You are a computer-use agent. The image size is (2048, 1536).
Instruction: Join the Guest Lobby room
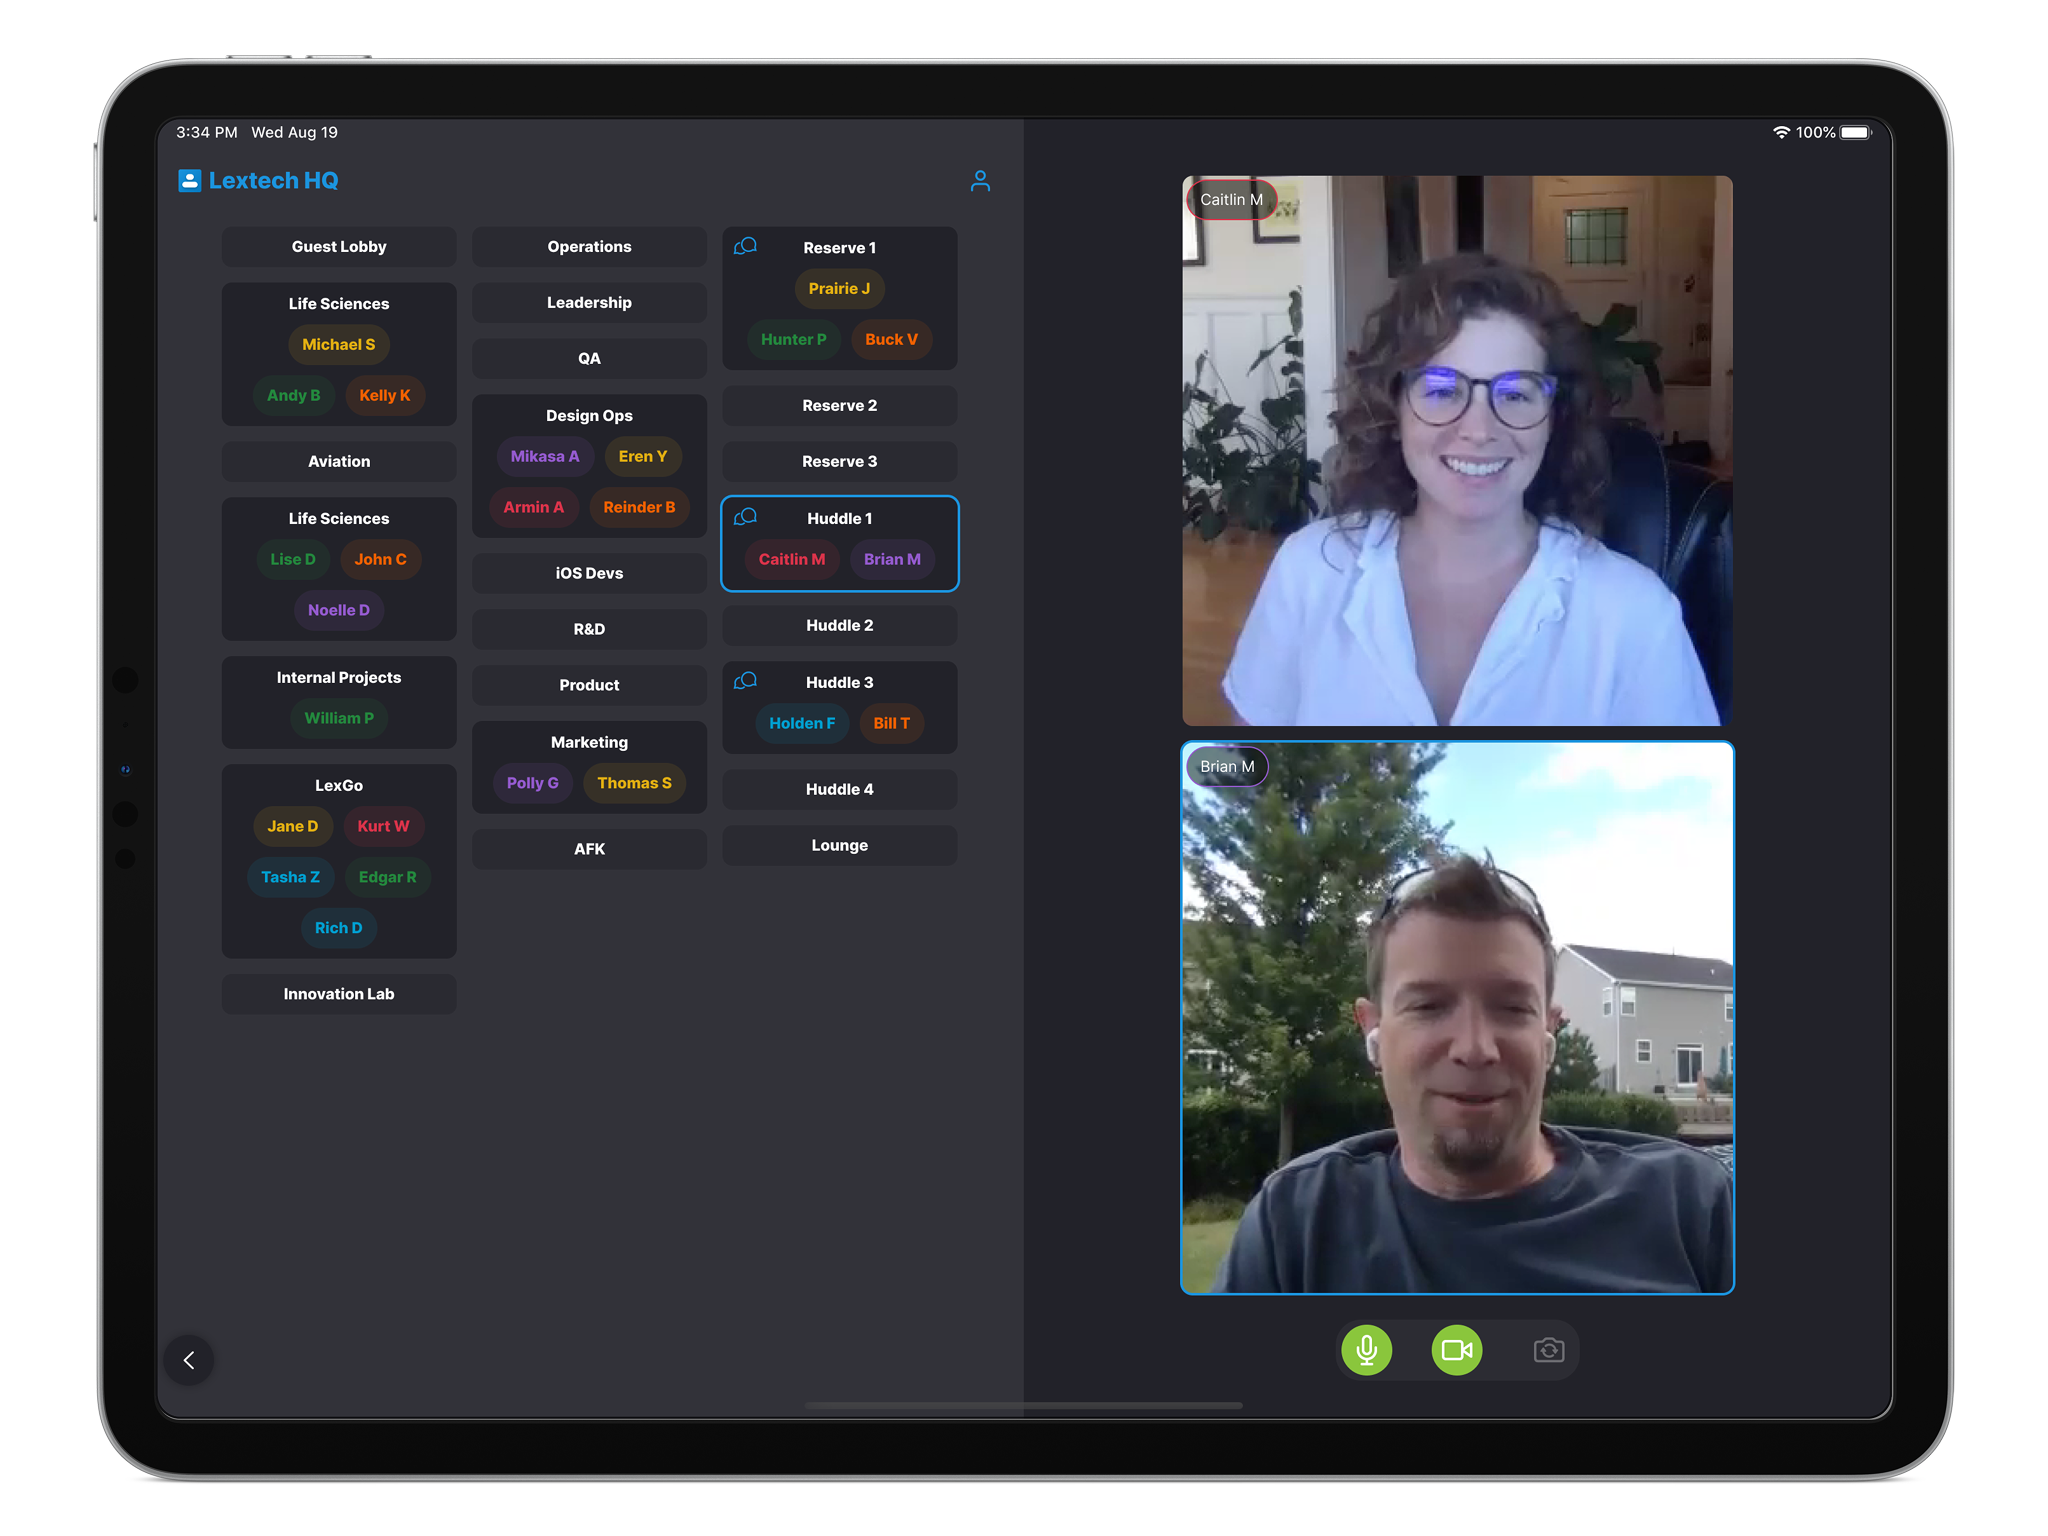pyautogui.click(x=339, y=247)
